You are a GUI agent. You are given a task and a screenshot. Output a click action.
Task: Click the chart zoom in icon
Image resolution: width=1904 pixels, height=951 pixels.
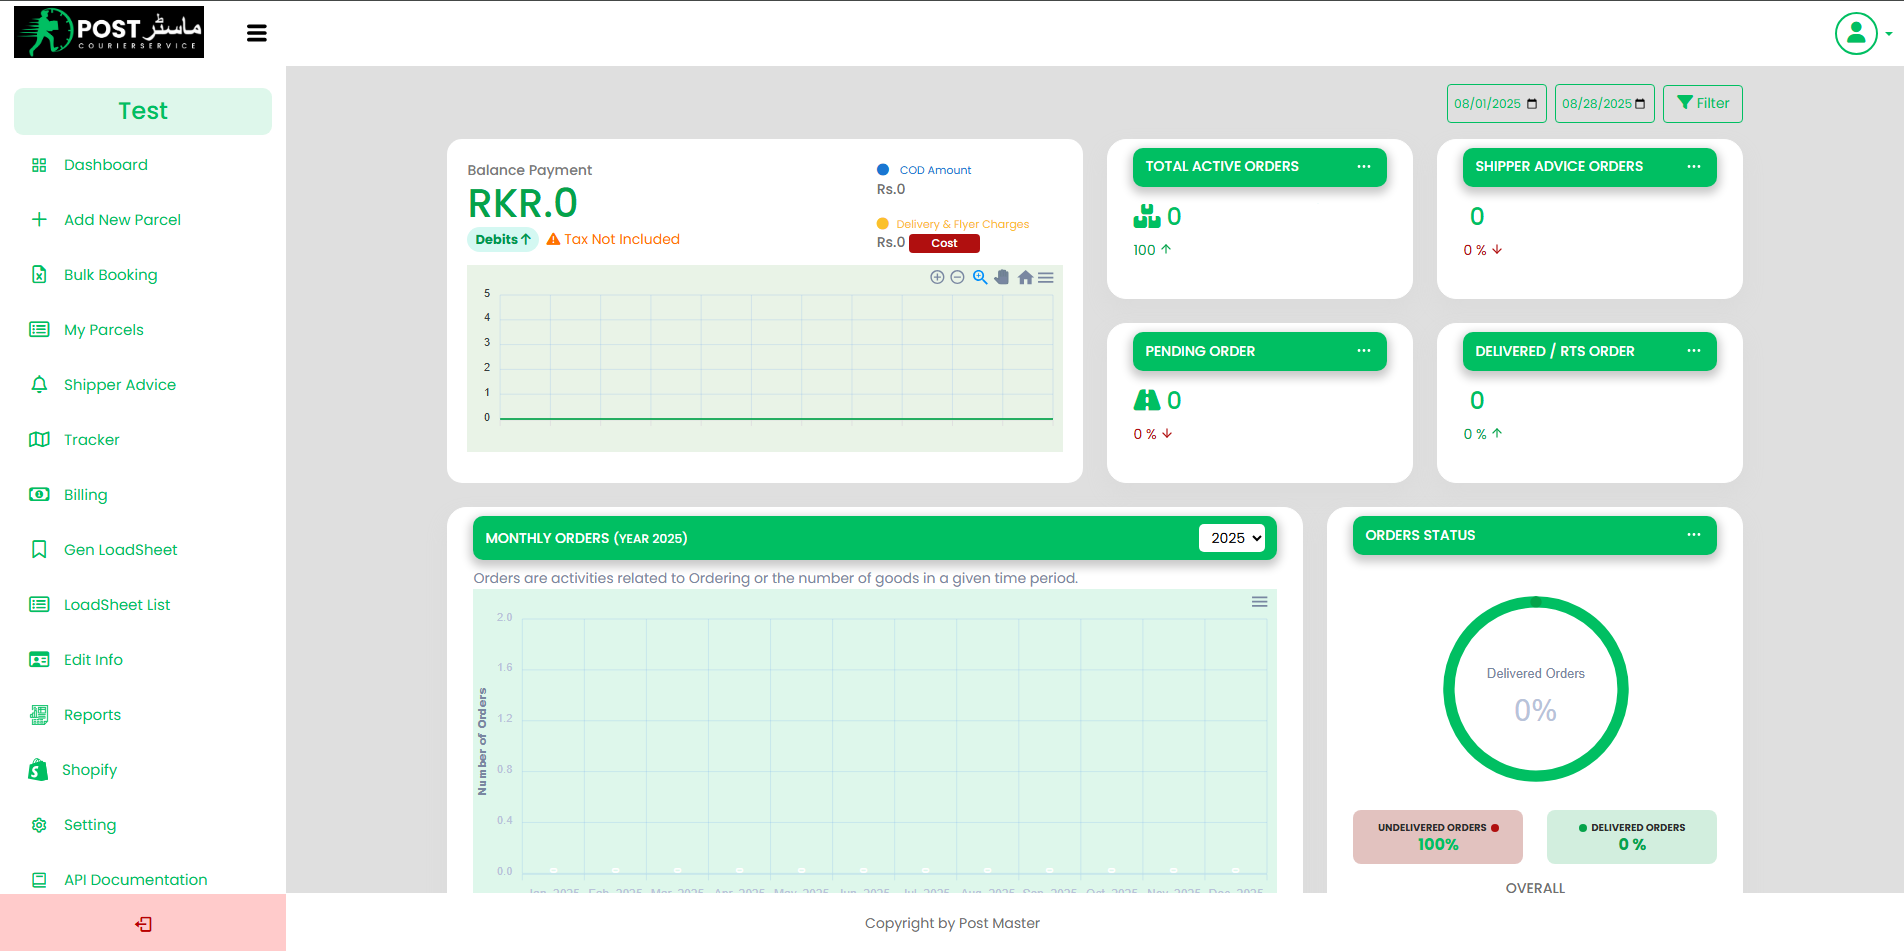pyautogui.click(x=937, y=277)
